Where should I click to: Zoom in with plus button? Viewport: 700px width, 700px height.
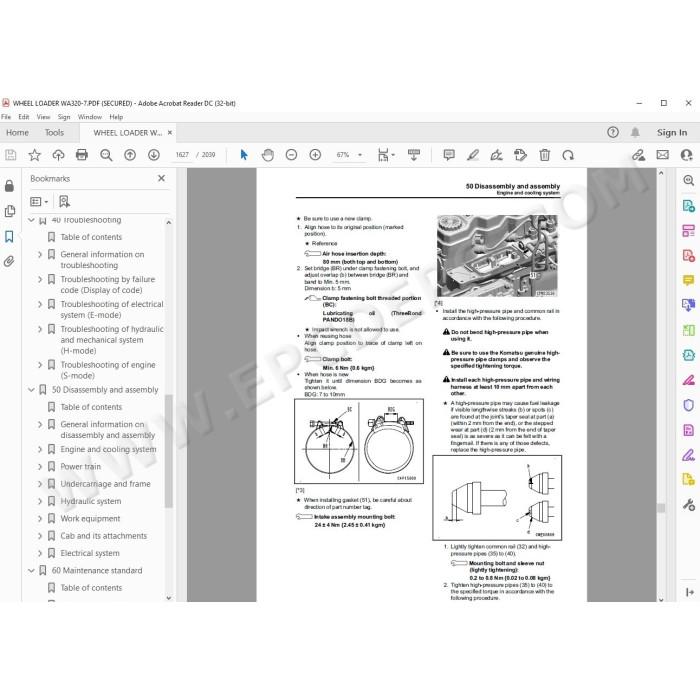[x=315, y=155]
